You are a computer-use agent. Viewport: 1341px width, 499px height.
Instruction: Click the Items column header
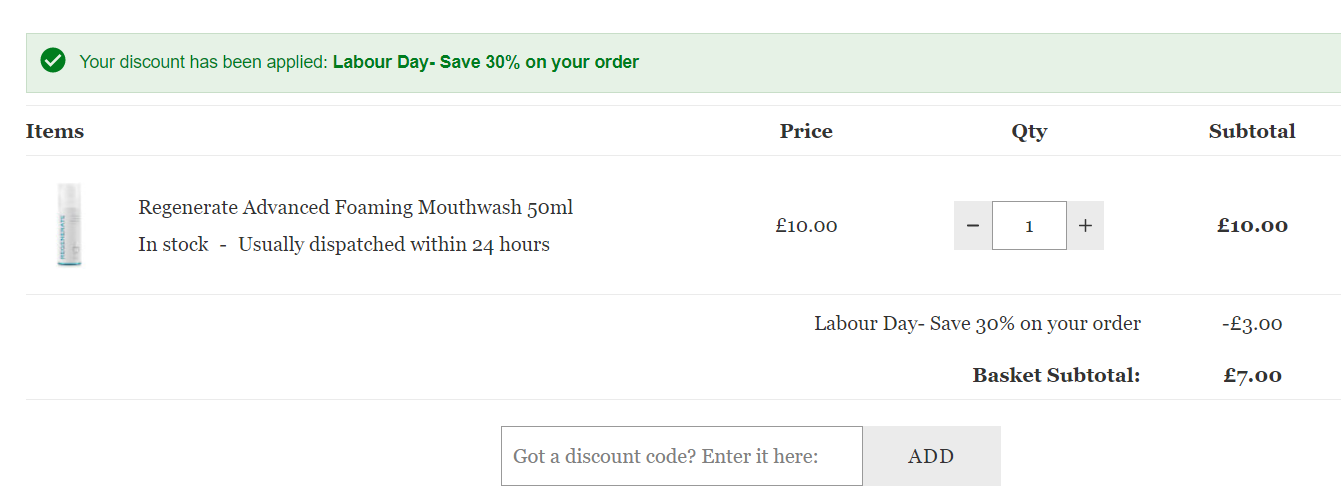point(55,131)
